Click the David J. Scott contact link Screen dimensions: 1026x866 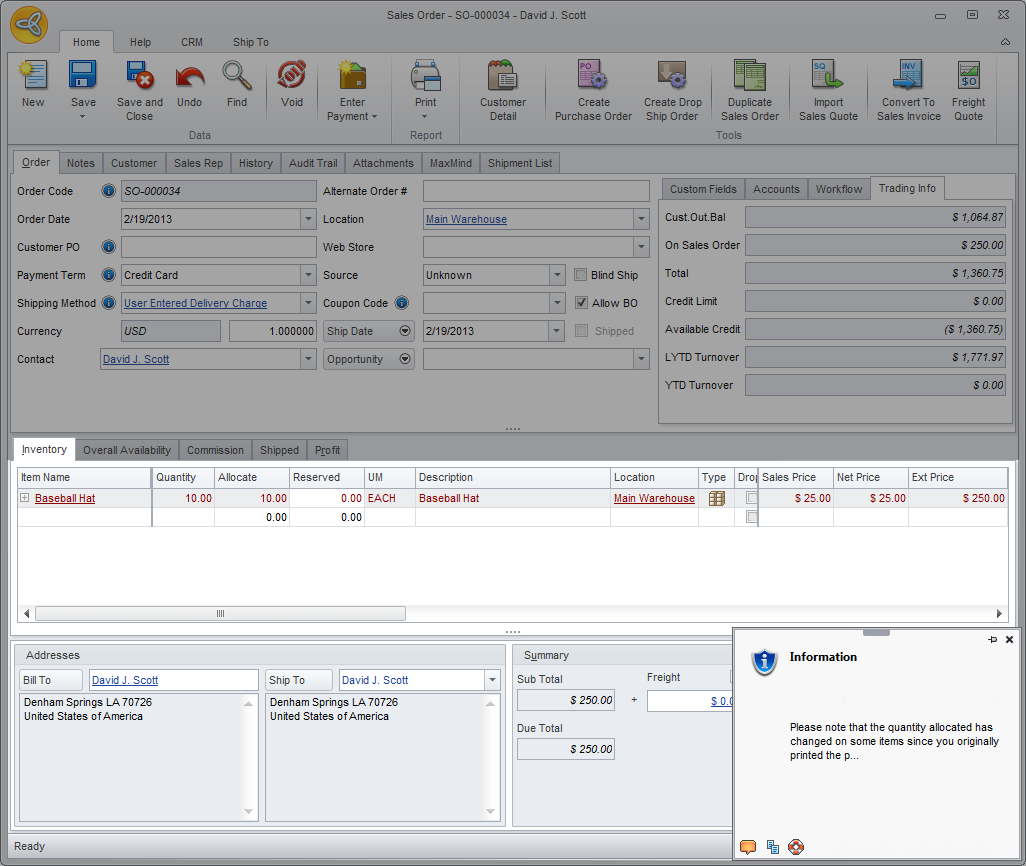tap(136, 359)
